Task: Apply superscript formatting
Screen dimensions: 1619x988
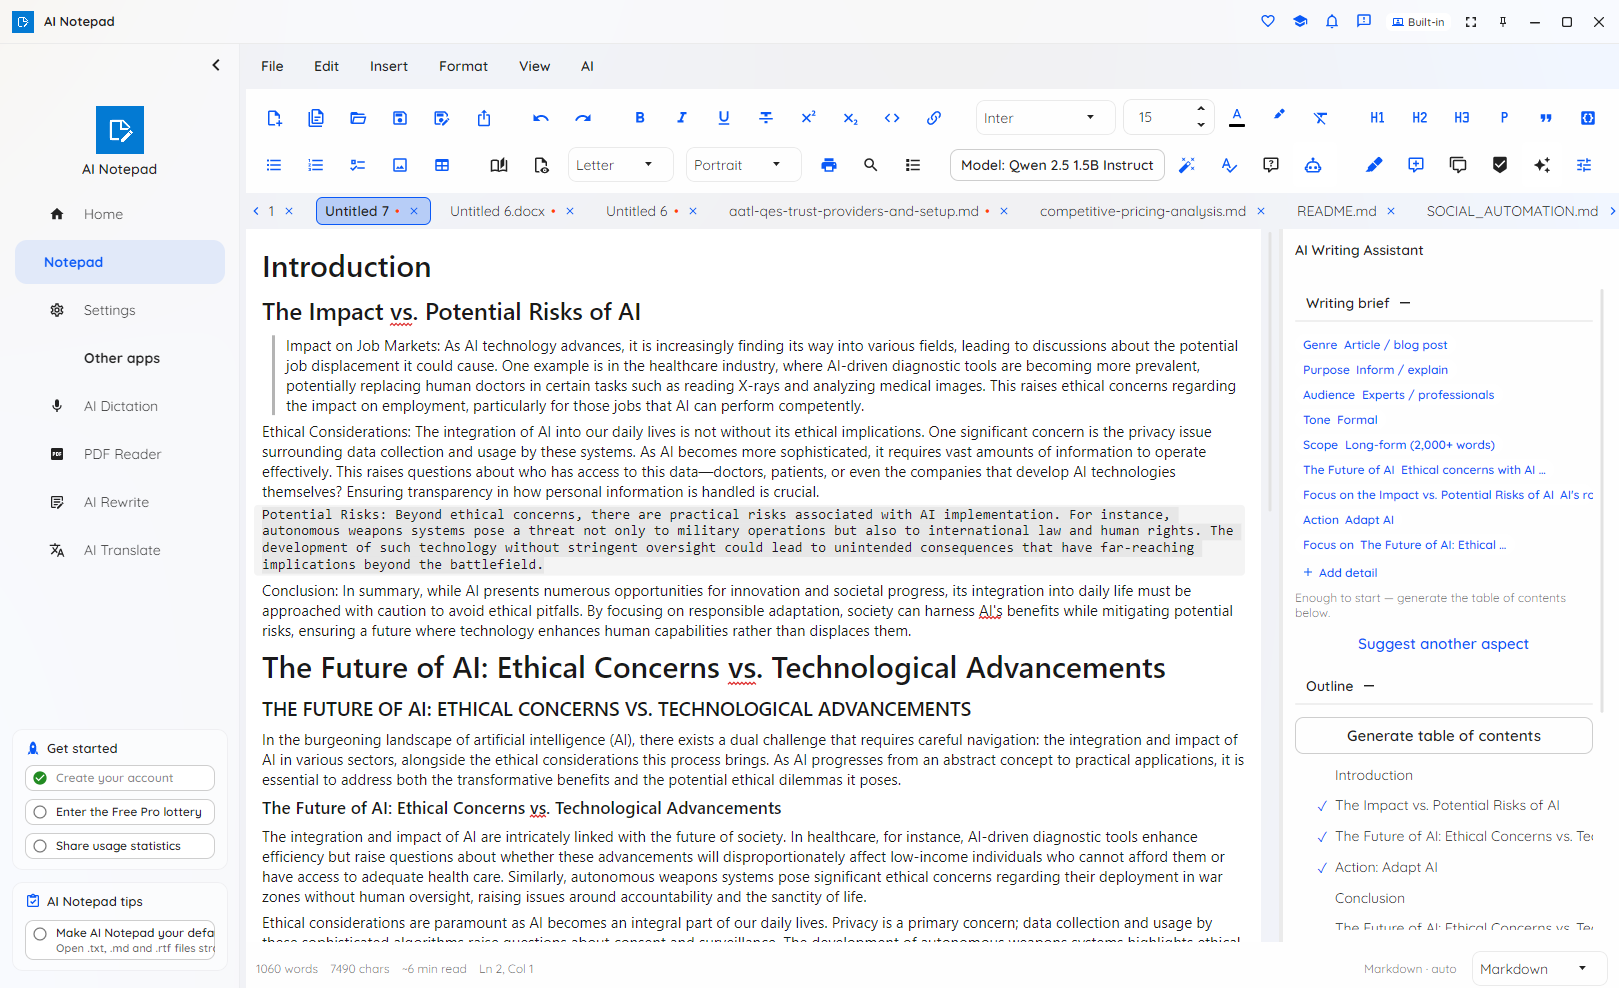Action: coord(808,118)
